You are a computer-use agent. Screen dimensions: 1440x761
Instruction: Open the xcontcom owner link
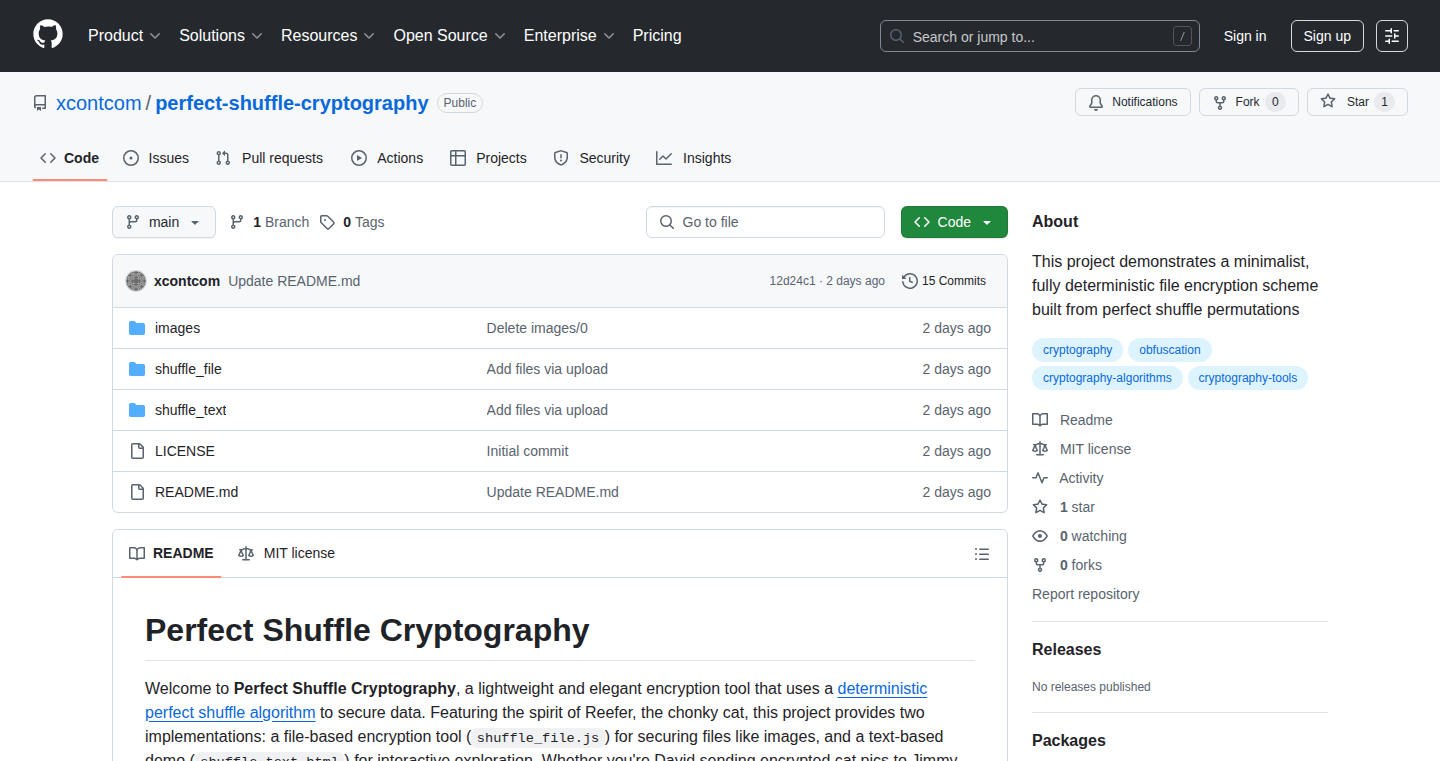click(x=99, y=103)
